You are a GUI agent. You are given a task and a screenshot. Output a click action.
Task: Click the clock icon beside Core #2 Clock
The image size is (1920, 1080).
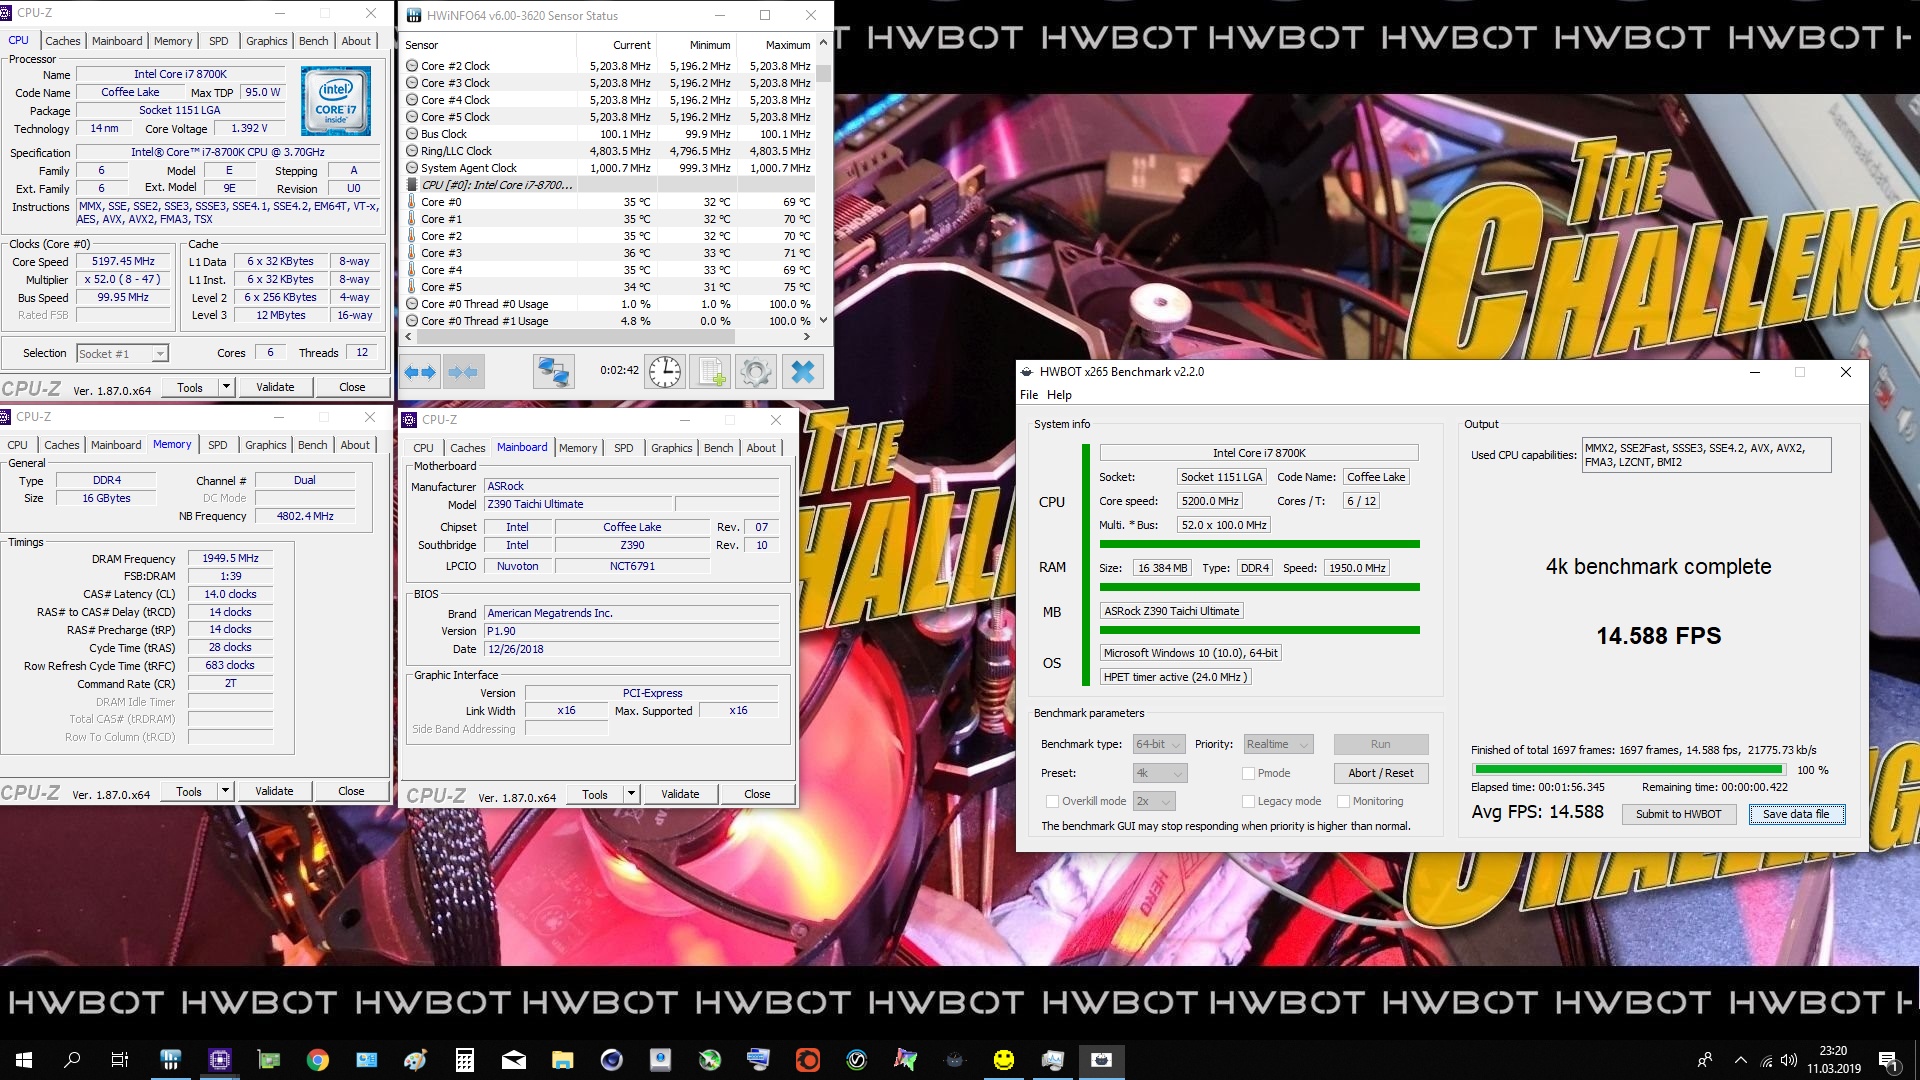coord(412,66)
